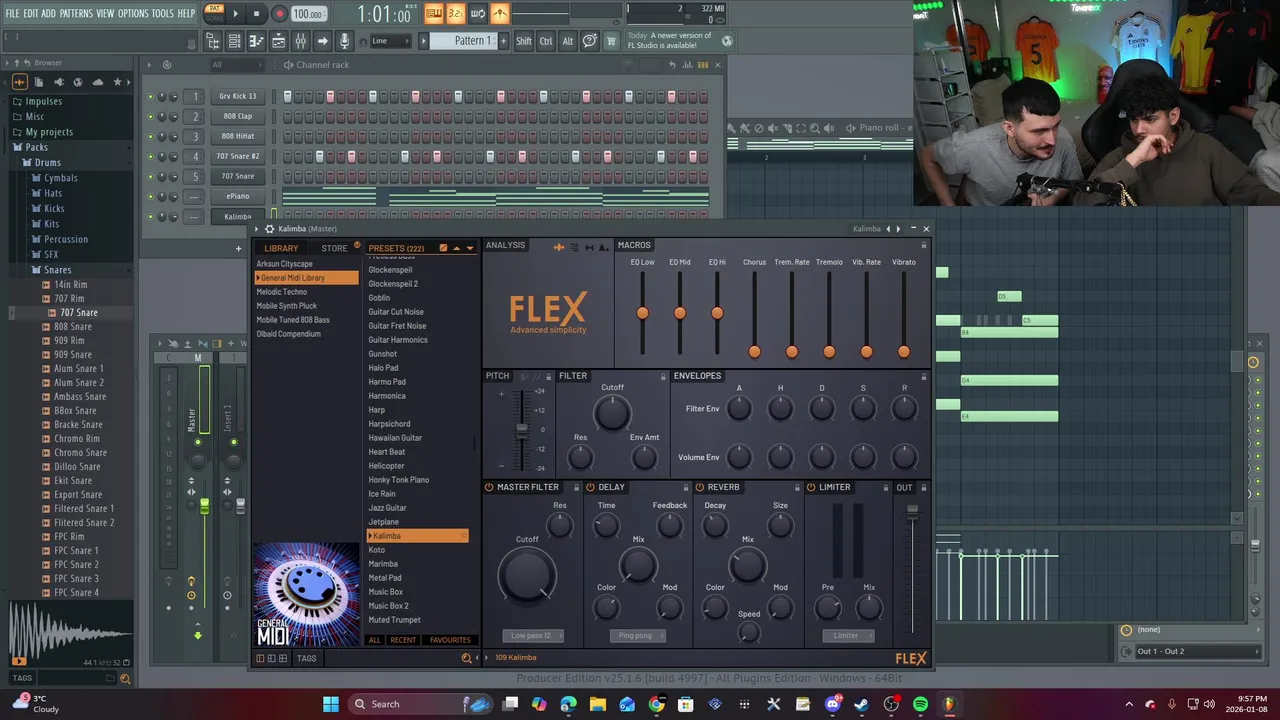Screen dimensions: 1280x720
Task: Click the channel rack graph editor icon
Action: click(x=688, y=65)
